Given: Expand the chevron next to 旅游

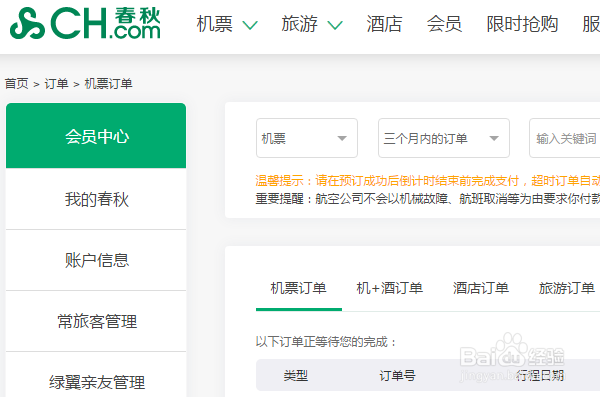Looking at the screenshot, I should (335, 25).
